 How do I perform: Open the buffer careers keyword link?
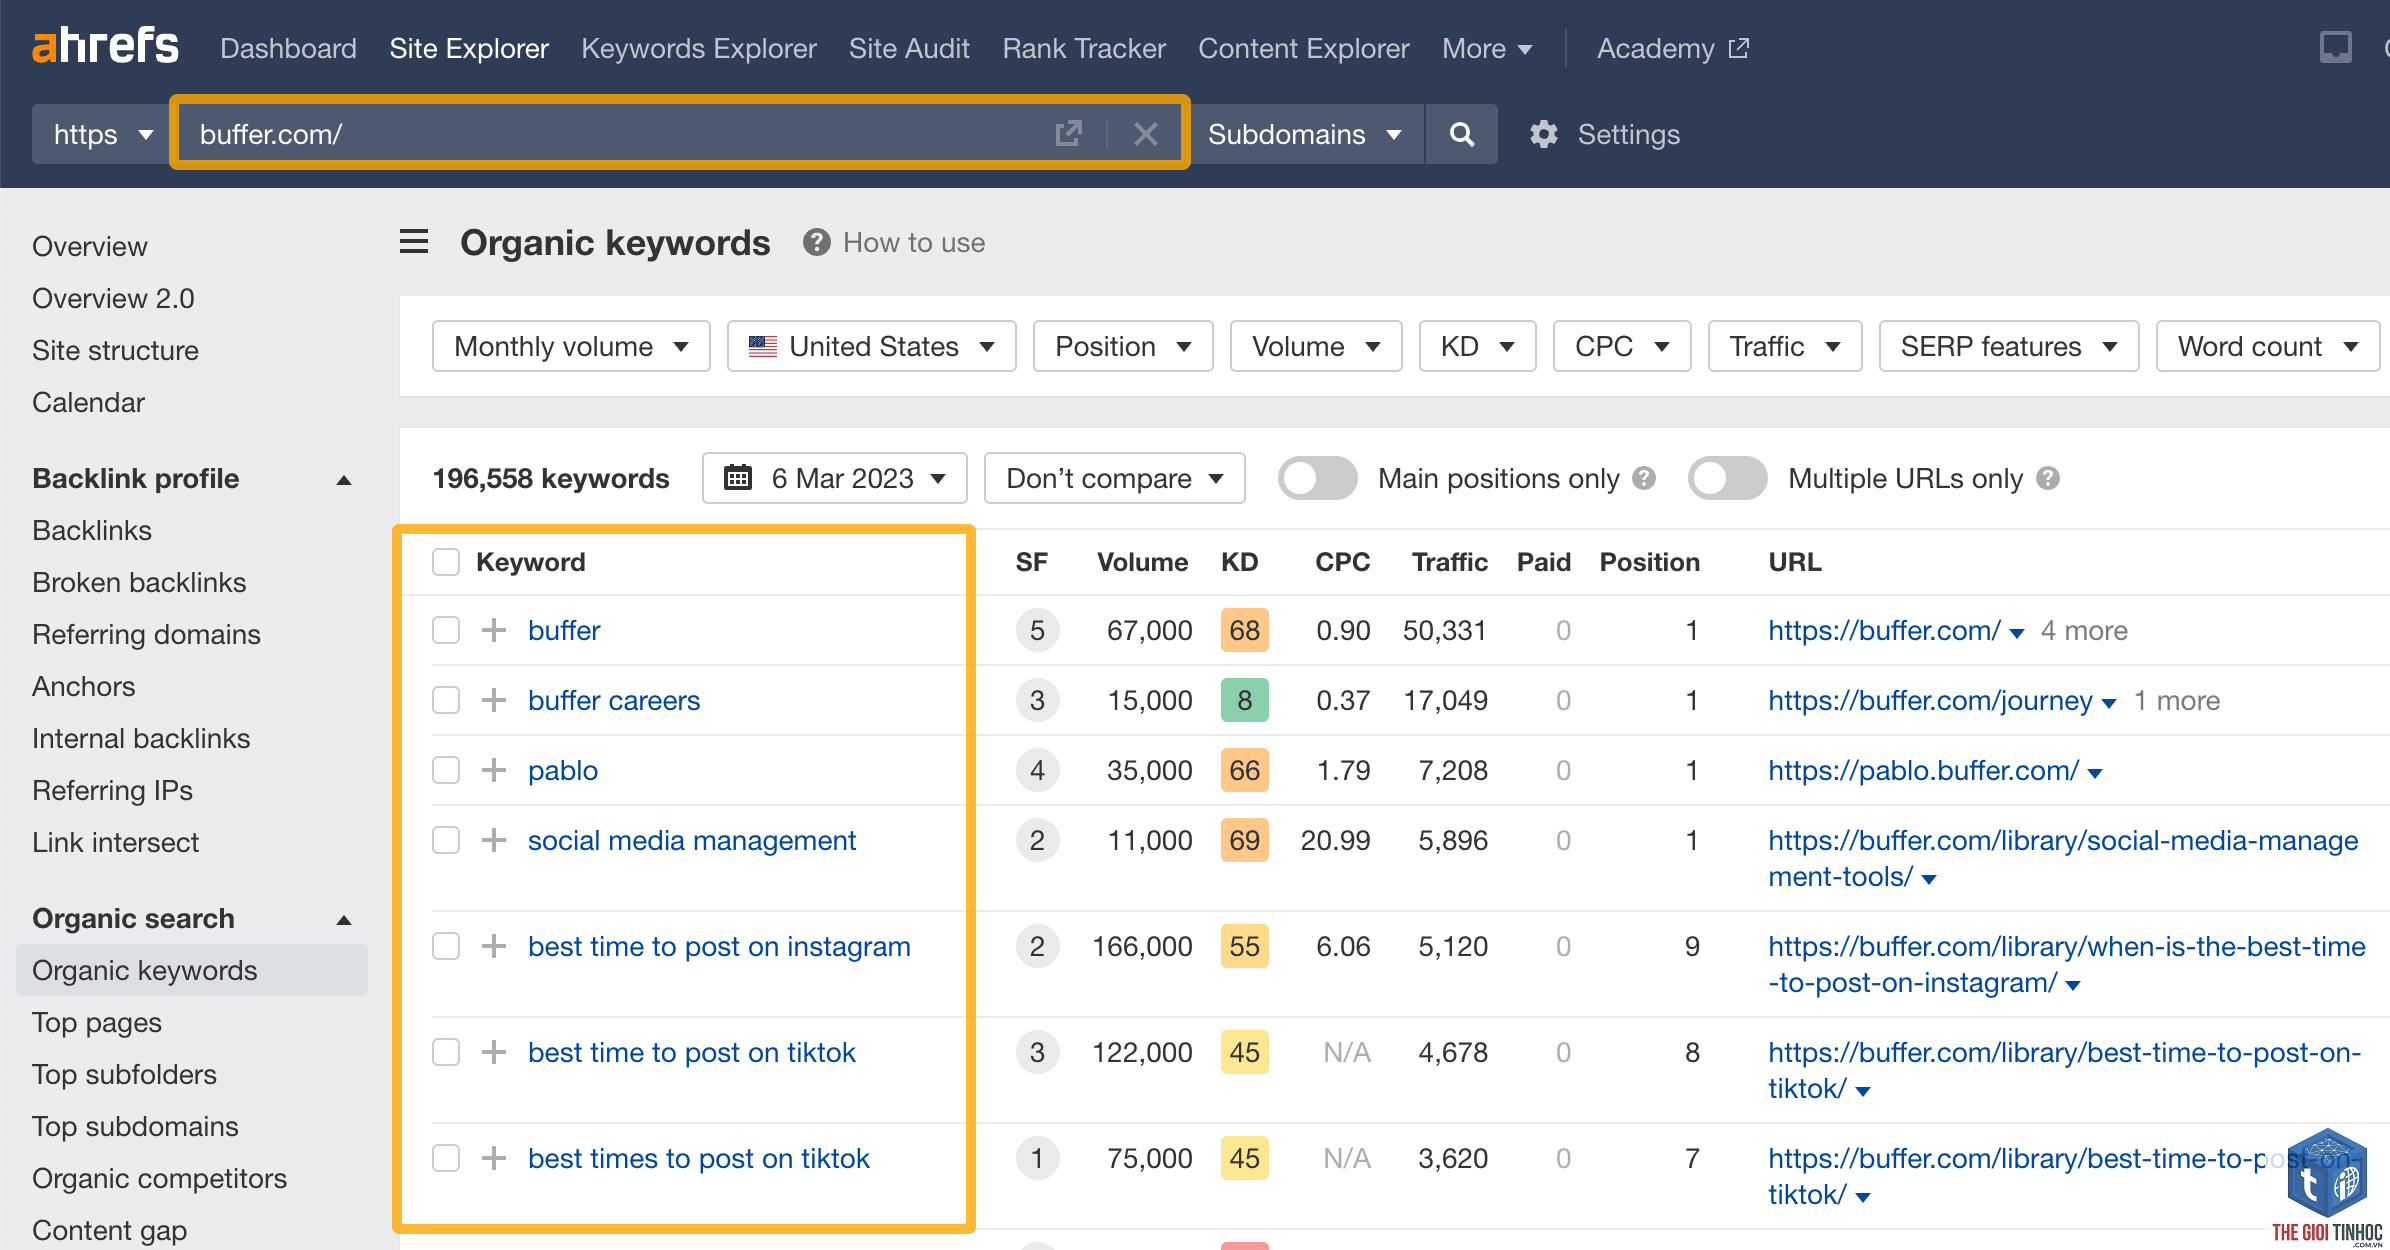coord(614,700)
